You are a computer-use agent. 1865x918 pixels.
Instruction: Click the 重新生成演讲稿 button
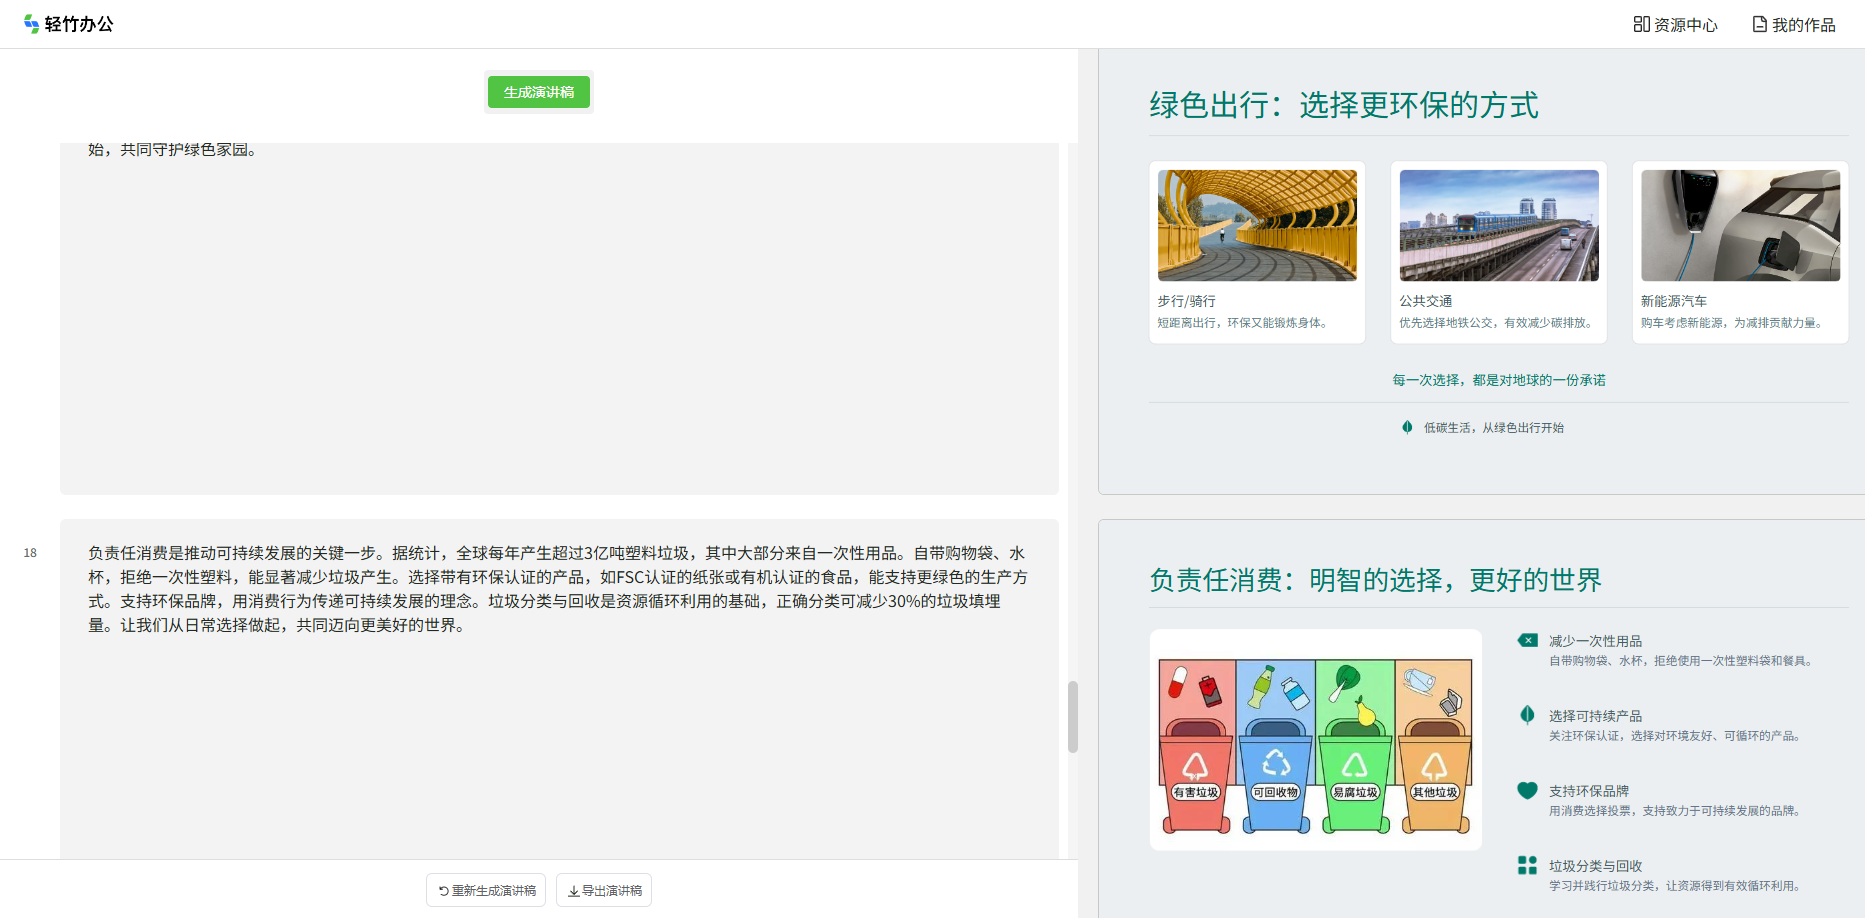pos(486,890)
